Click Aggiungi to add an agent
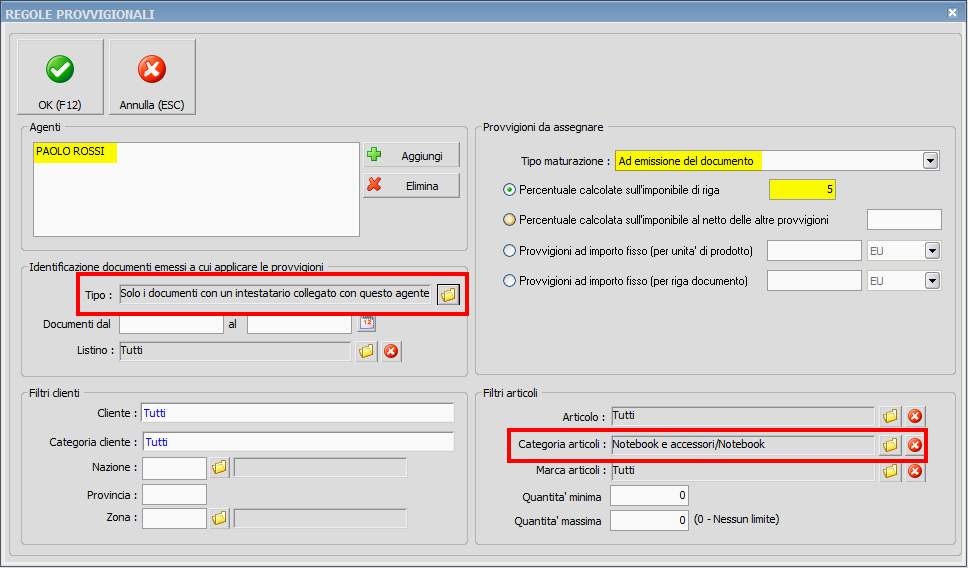 tap(411, 156)
